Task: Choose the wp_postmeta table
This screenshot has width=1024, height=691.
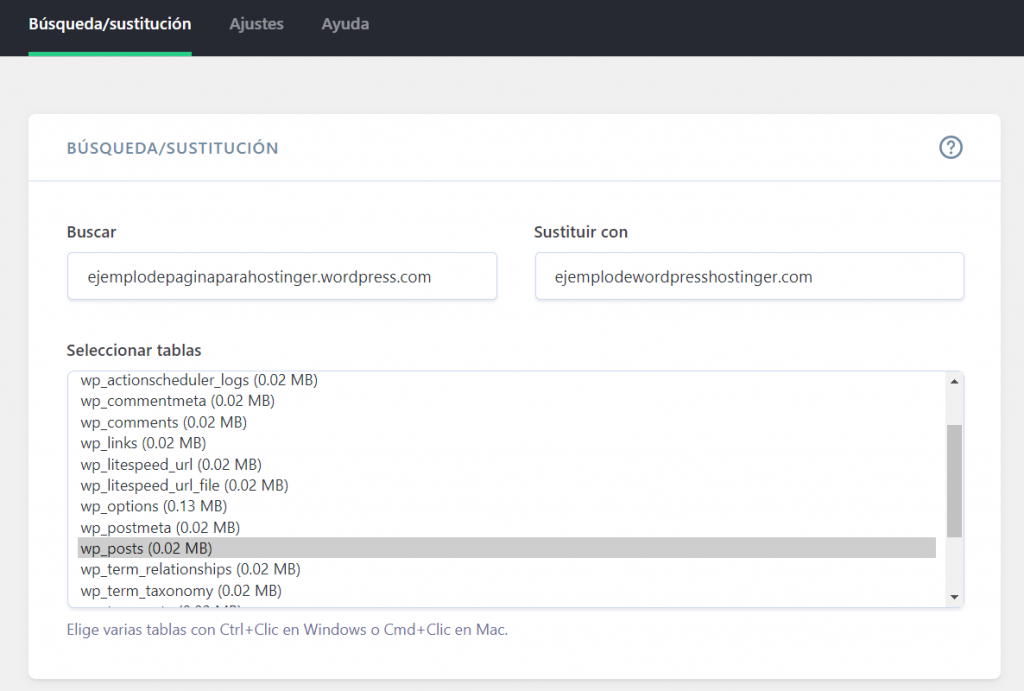Action: tap(160, 527)
